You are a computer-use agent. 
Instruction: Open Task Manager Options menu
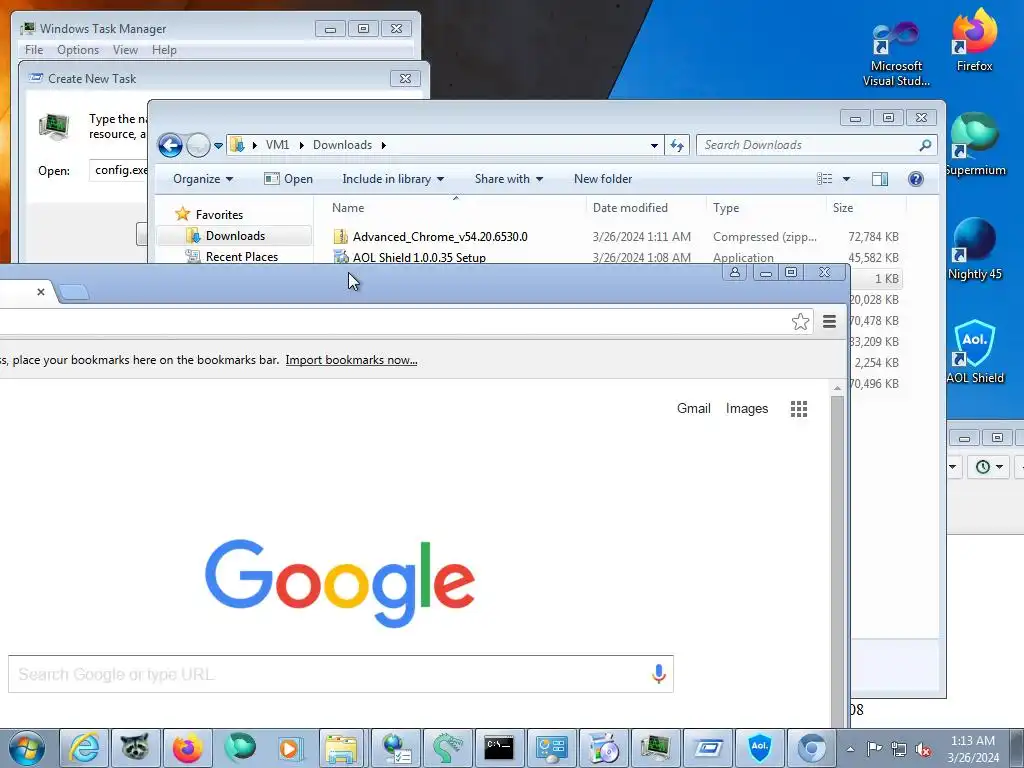[x=78, y=50]
